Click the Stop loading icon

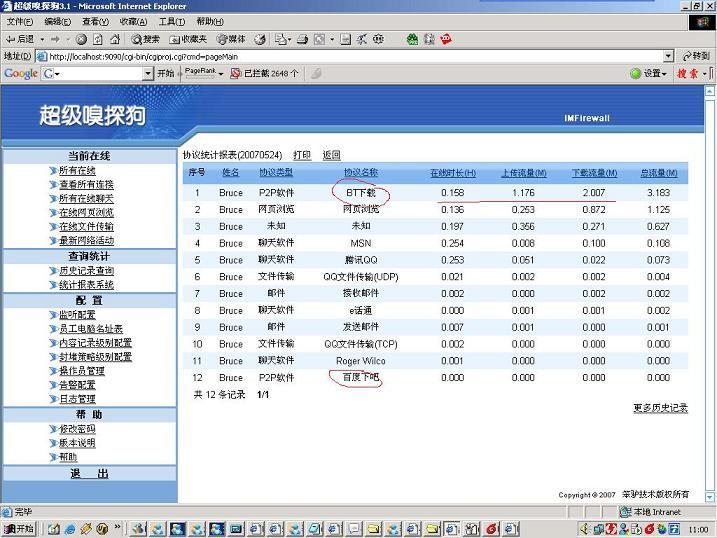(x=82, y=39)
